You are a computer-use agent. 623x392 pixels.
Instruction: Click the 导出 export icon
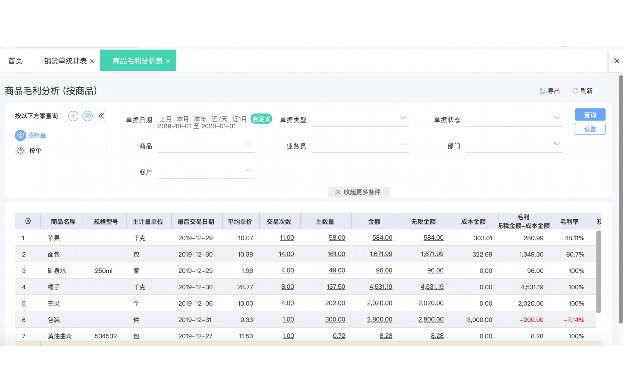(542, 91)
